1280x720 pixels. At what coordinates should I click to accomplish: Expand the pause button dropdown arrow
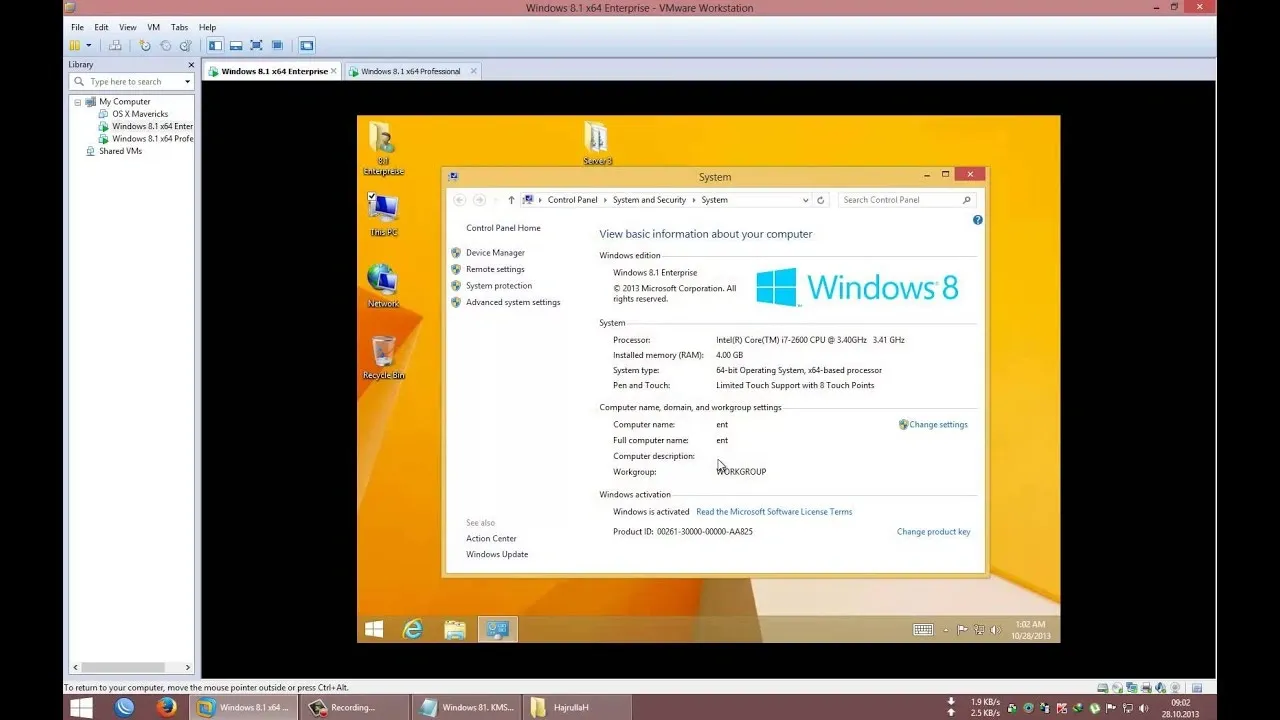click(x=88, y=44)
